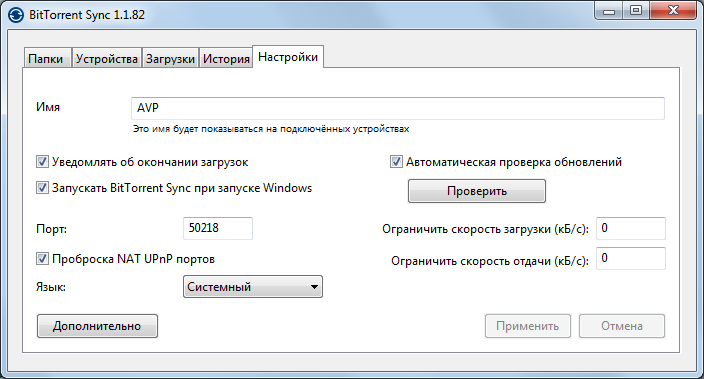Maximize the BitTorrent Sync window
Image resolution: width=704 pixels, height=379 pixels.
pyautogui.click(x=636, y=11)
